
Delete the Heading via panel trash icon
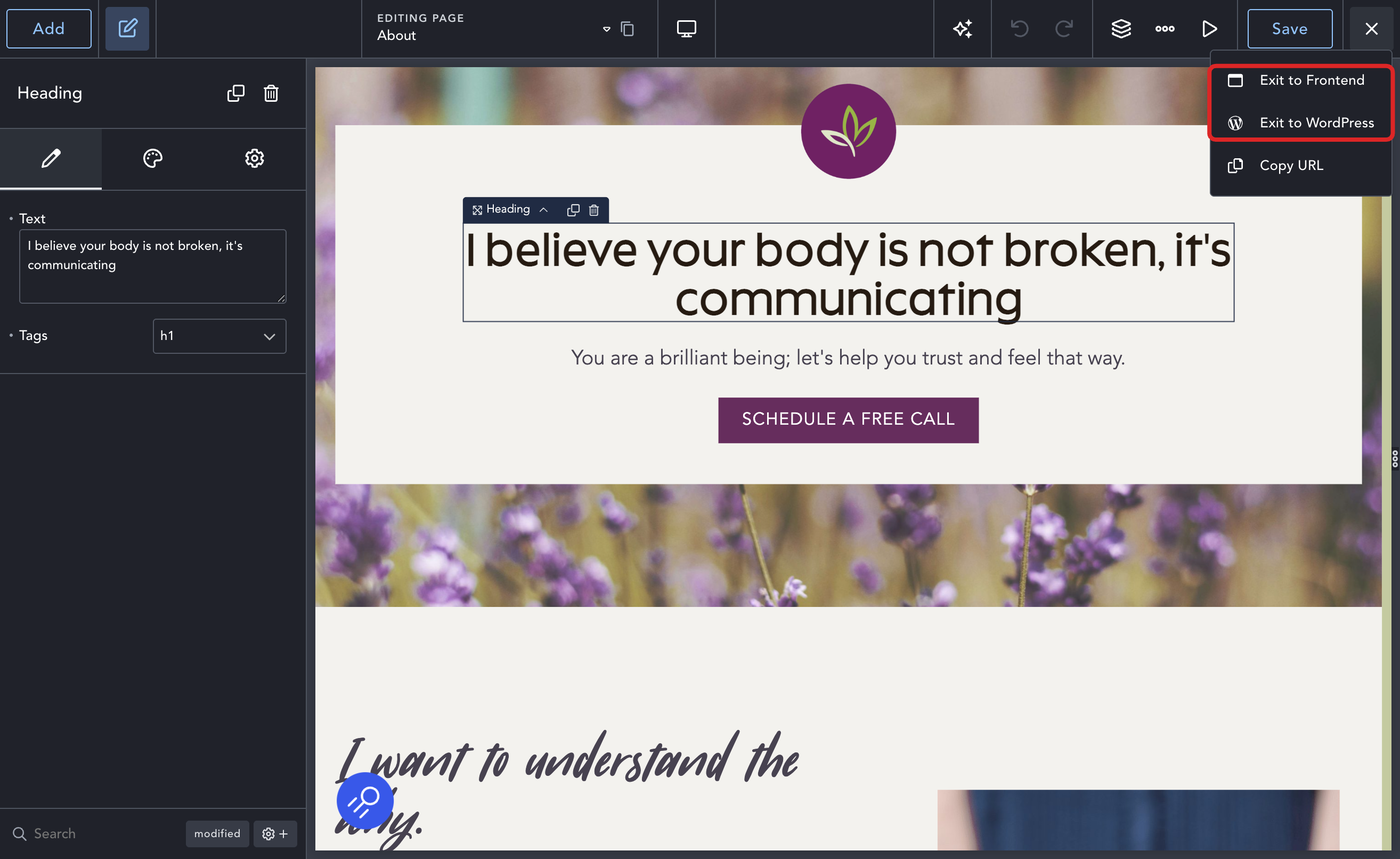point(271,93)
